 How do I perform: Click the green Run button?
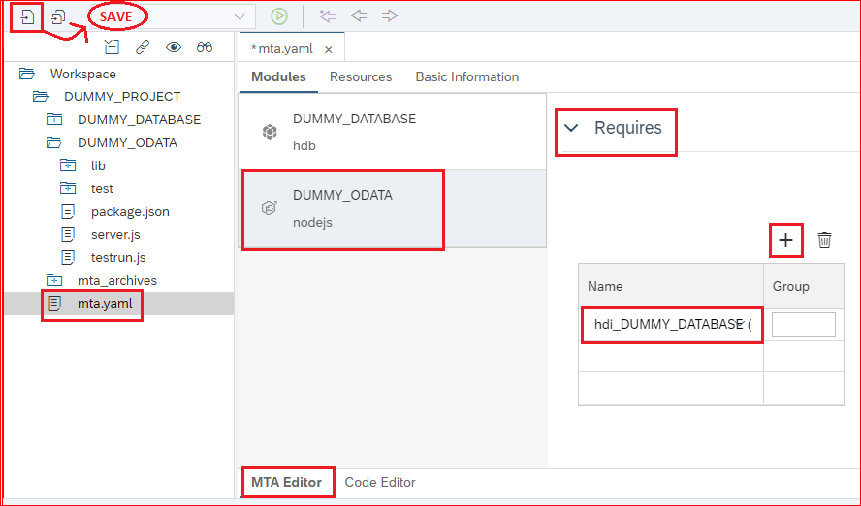pyautogui.click(x=279, y=16)
